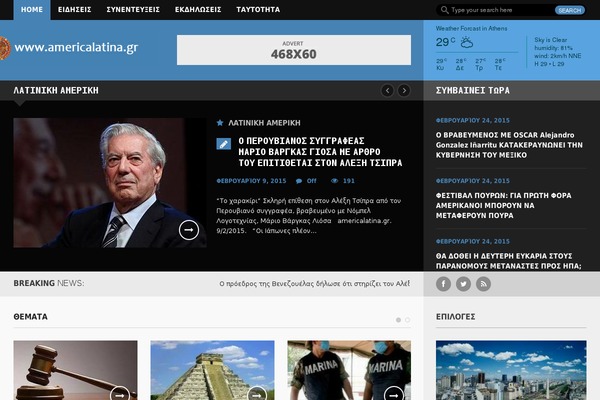Viewport: 600px width, 400px height.
Task: Open the Facebook social icon
Action: tap(443, 284)
